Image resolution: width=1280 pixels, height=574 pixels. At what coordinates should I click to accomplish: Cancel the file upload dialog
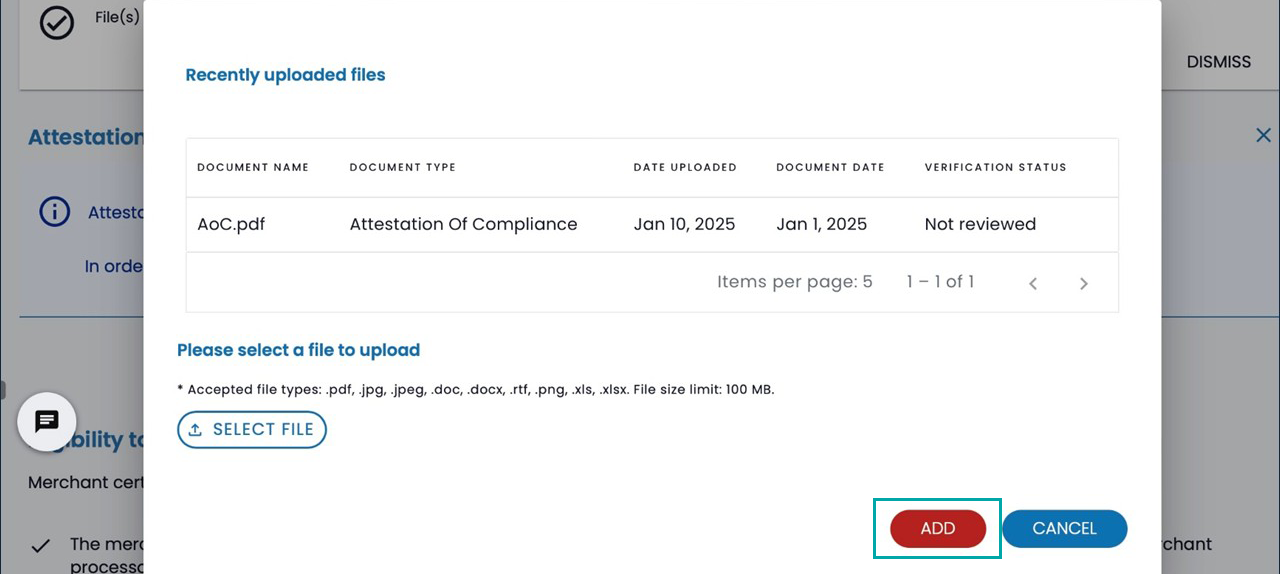(1064, 529)
